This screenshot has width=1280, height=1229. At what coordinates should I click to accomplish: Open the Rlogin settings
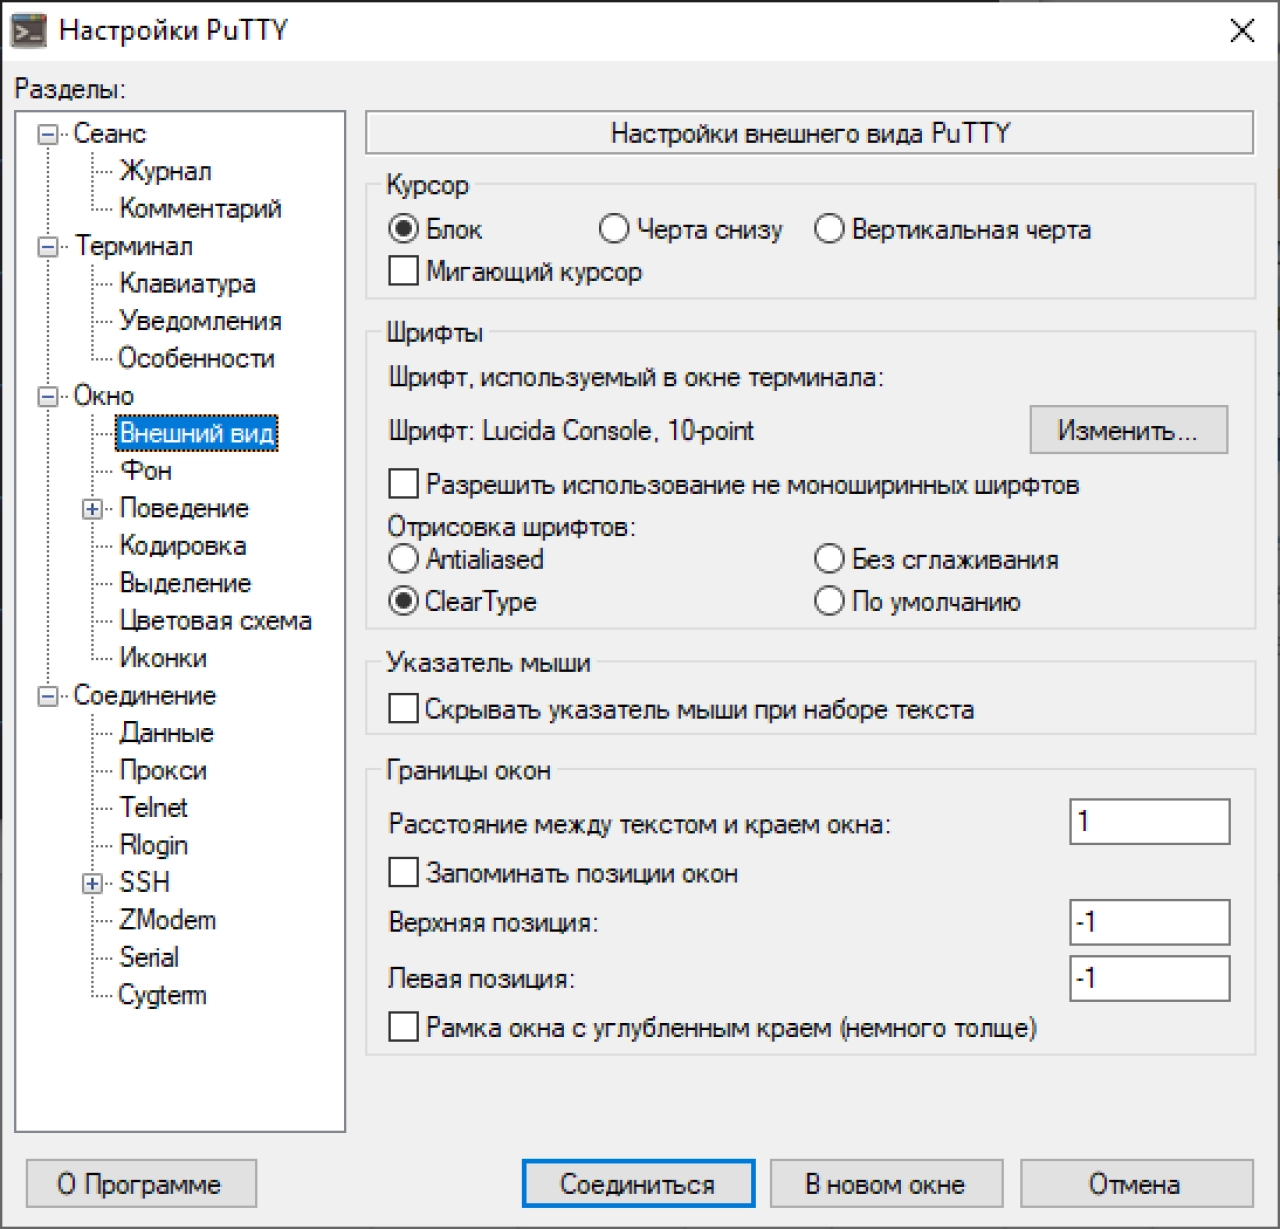pos(154,845)
